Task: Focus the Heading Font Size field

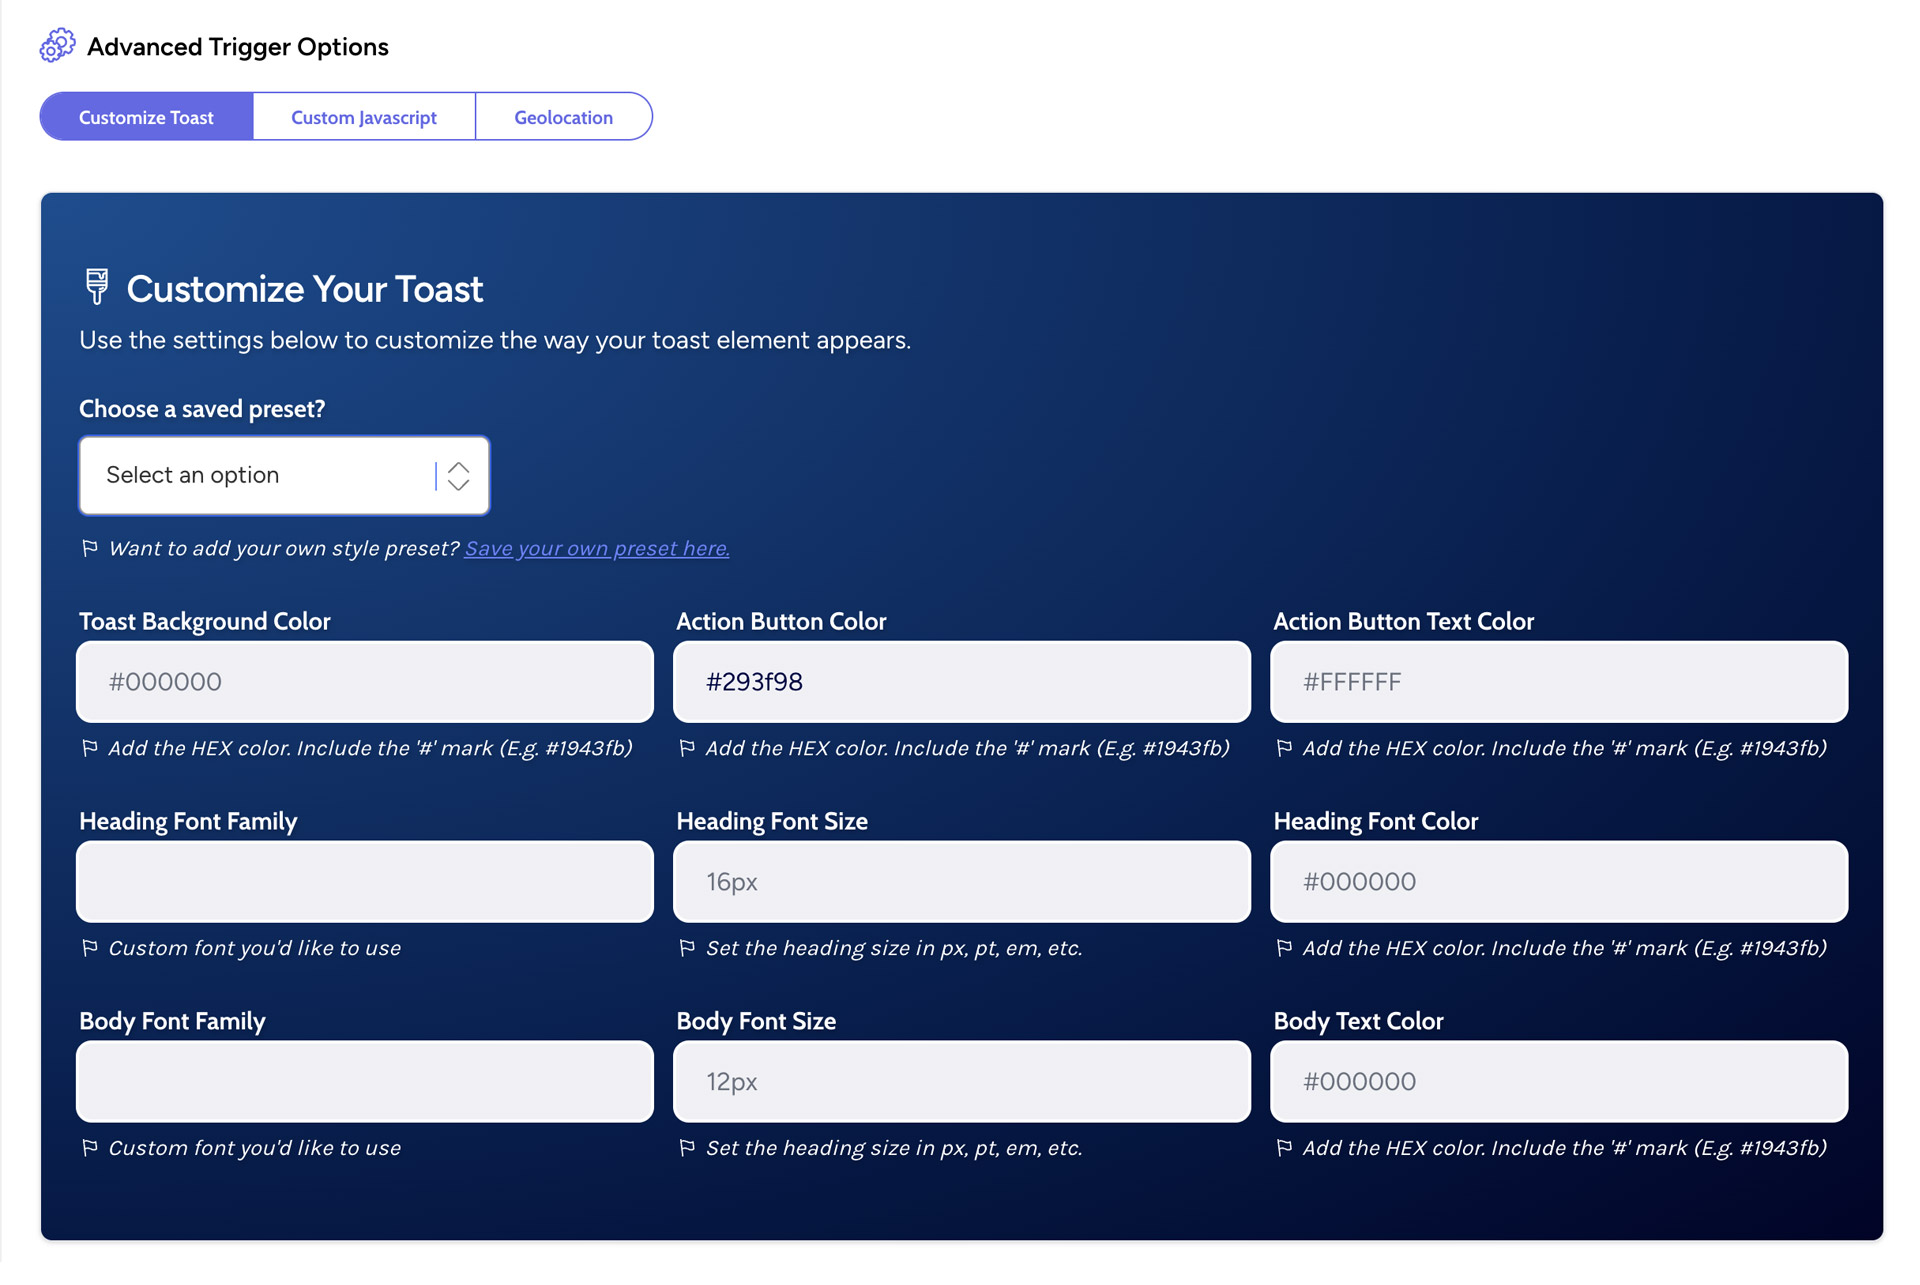Action: tap(962, 883)
